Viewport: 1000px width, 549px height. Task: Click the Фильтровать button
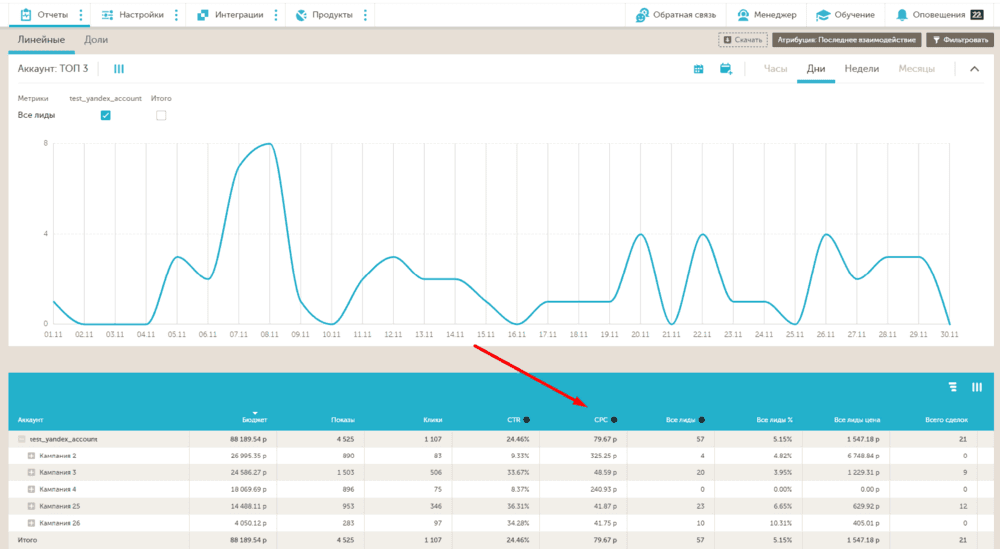960,40
